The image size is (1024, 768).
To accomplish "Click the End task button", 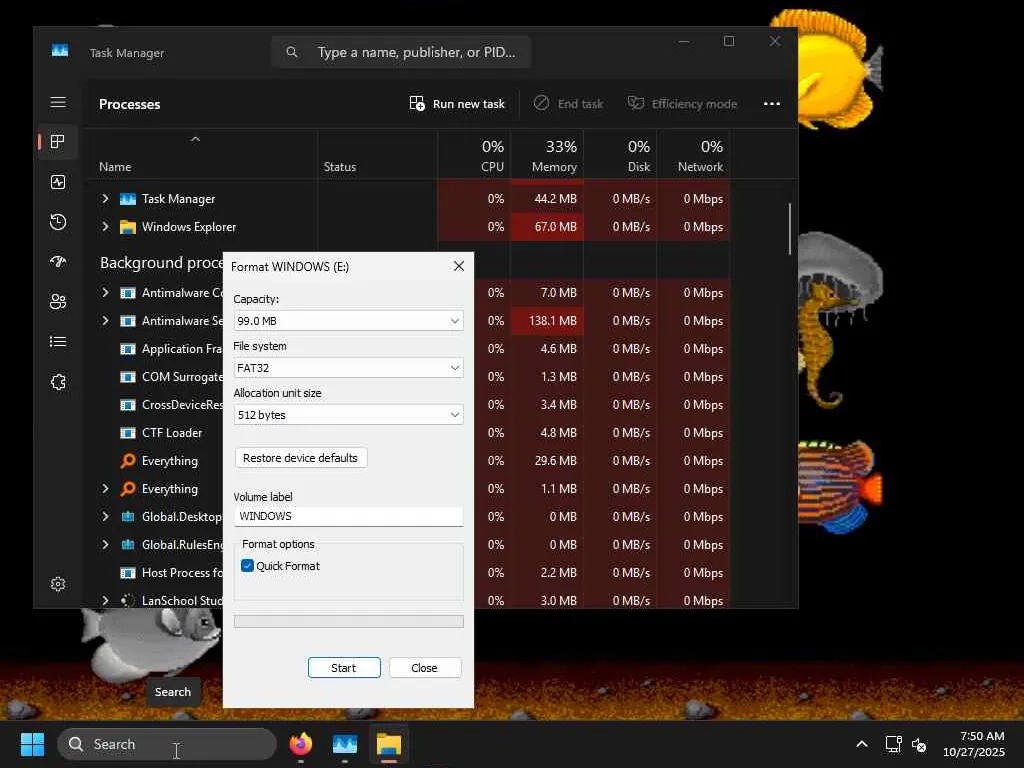I will [568, 103].
